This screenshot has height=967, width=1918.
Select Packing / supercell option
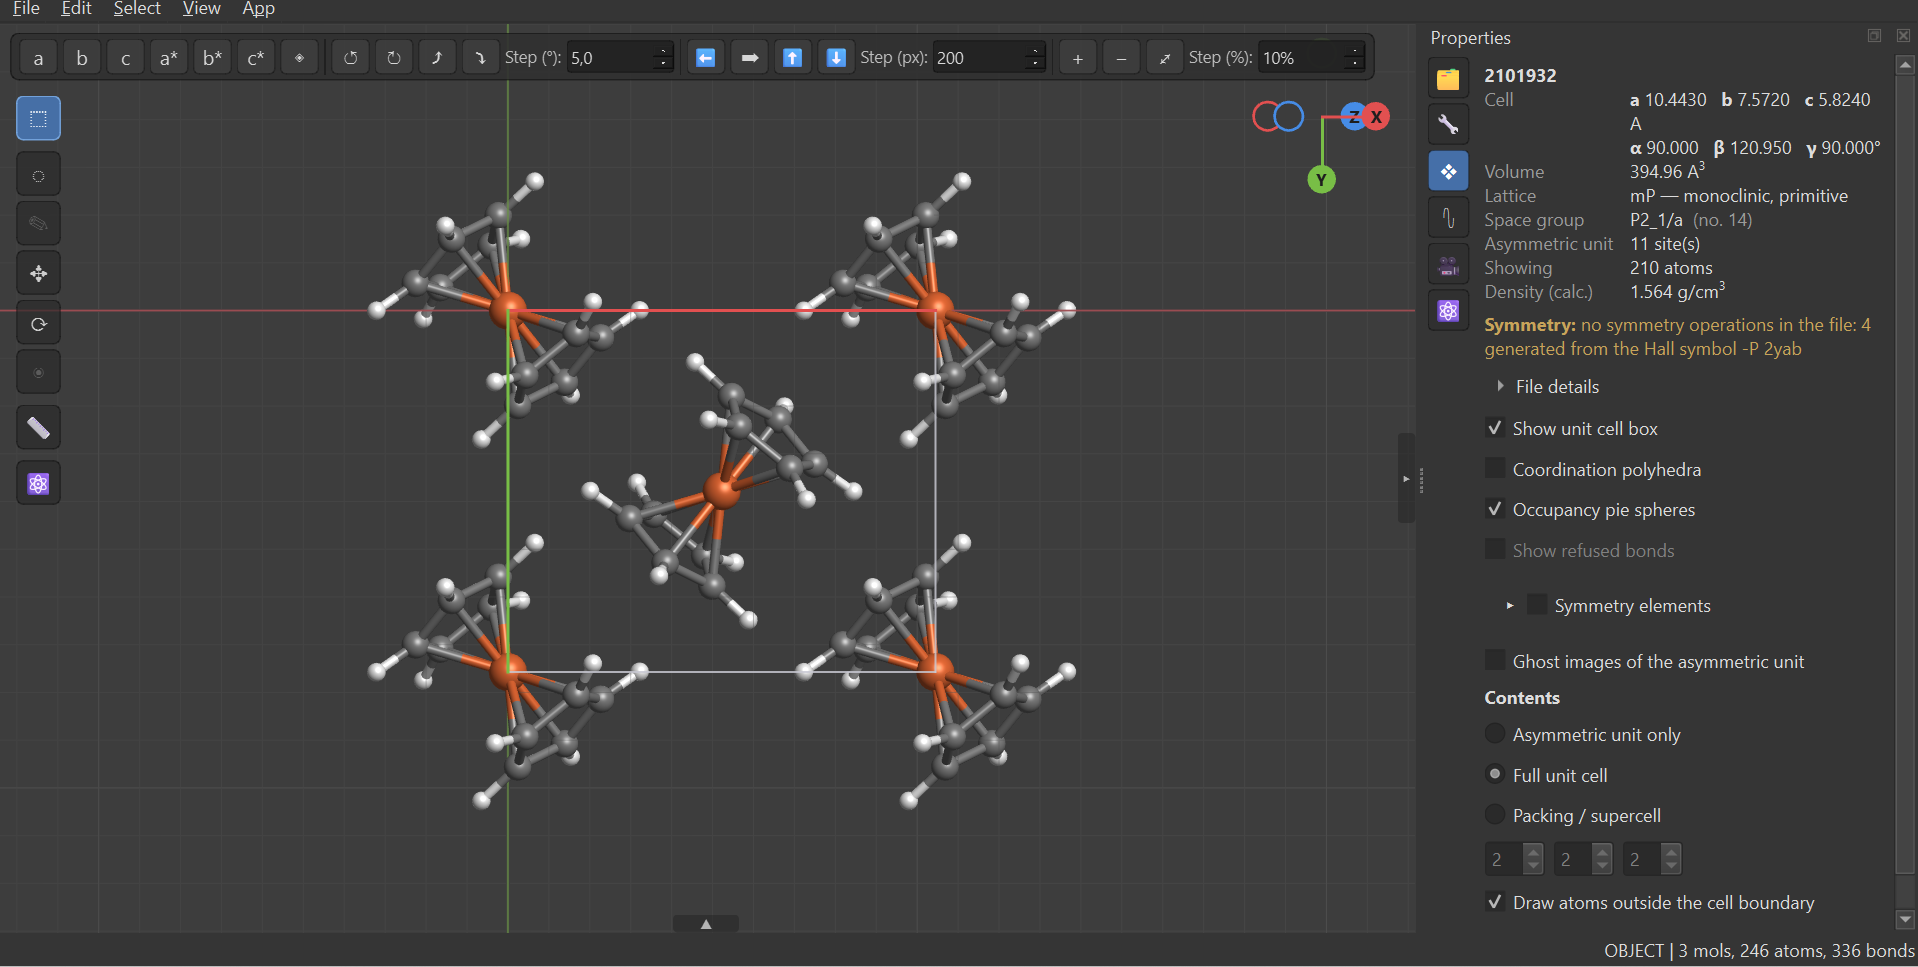(x=1495, y=815)
